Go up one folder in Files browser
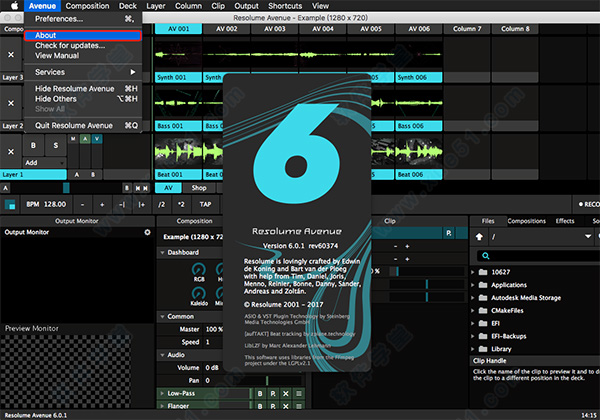Image resolution: width=600 pixels, height=420 pixels. (x=479, y=237)
